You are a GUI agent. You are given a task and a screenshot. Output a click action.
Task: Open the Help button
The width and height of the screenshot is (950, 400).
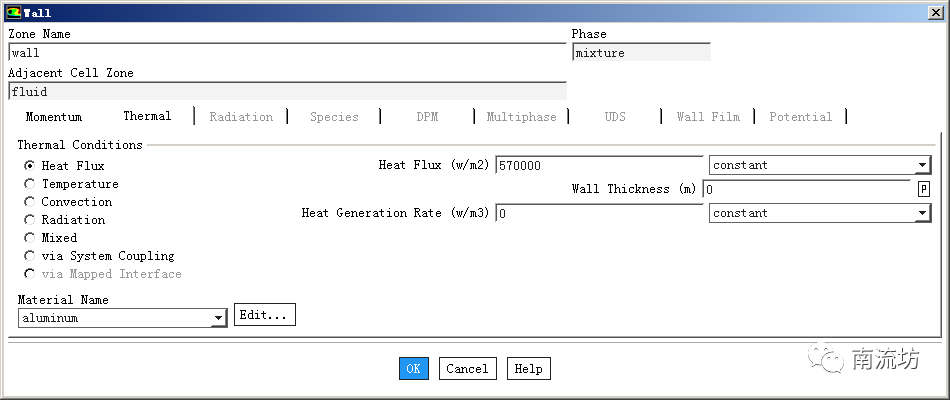[x=528, y=368]
